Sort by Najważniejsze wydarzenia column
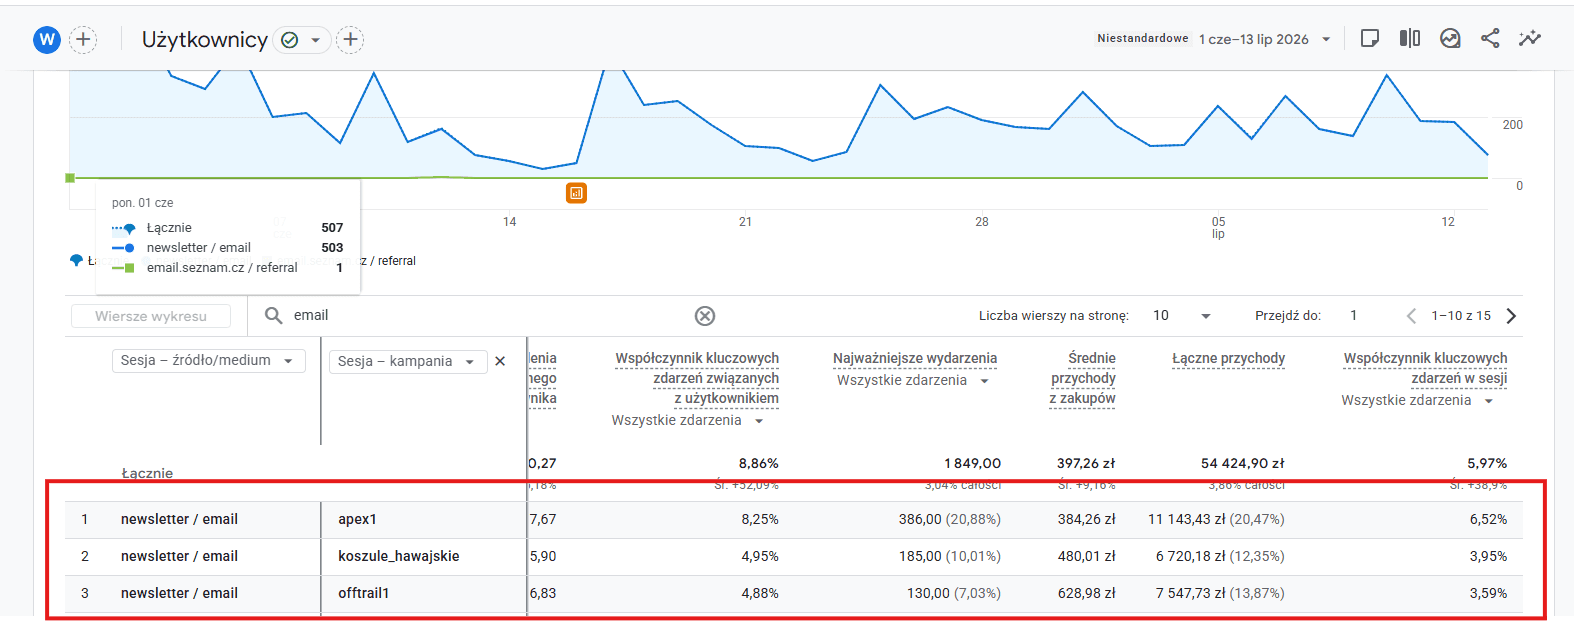The height and width of the screenshot is (621, 1574). pyautogui.click(x=915, y=358)
